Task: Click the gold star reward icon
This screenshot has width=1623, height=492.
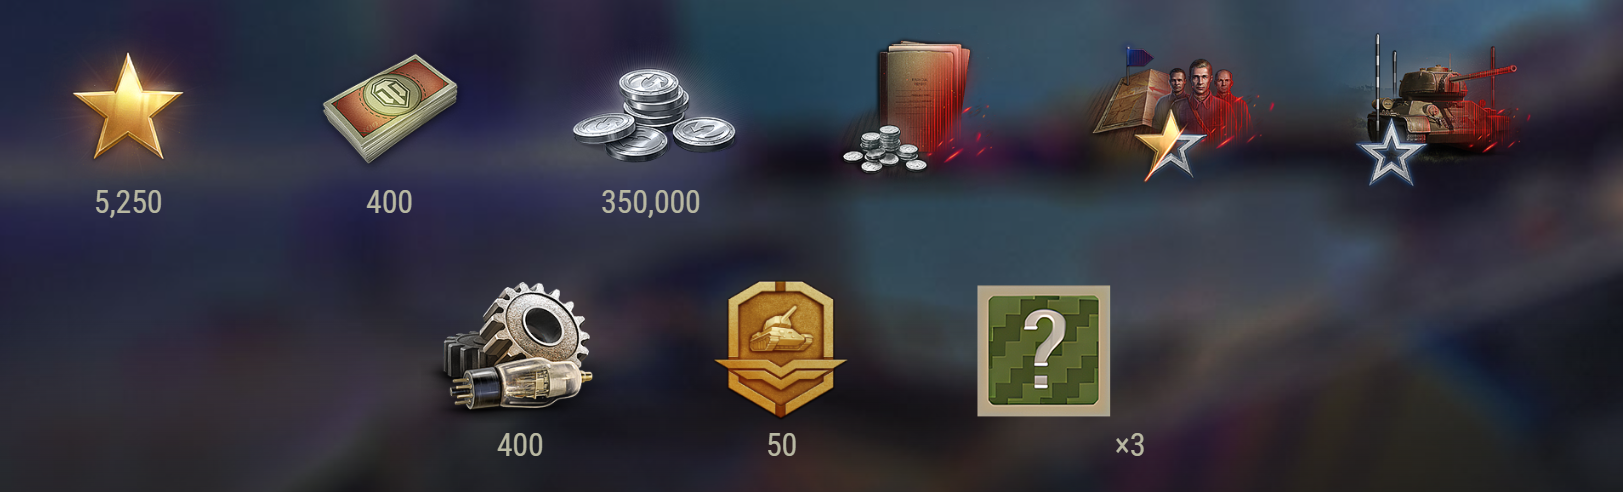Action: [x=128, y=107]
